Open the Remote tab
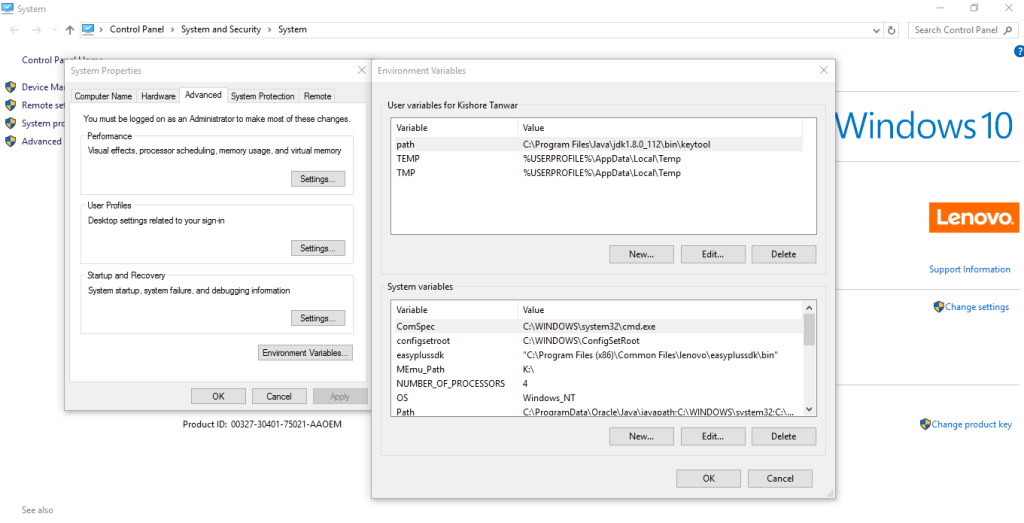The width and height of the screenshot is (1024, 523). pos(317,96)
